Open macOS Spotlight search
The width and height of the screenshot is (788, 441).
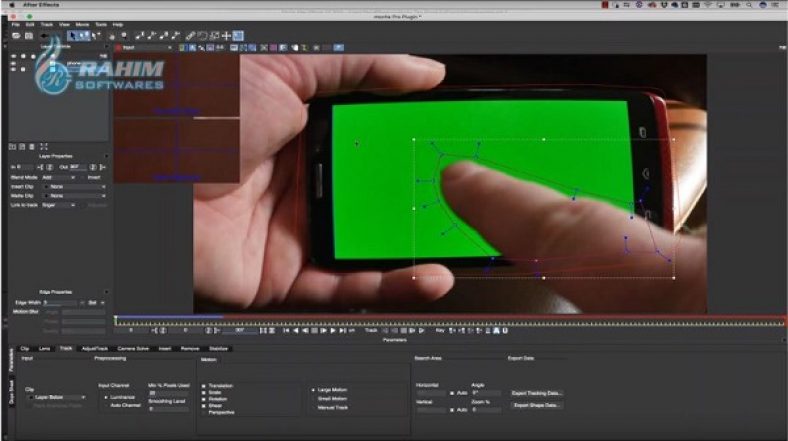point(749,5)
